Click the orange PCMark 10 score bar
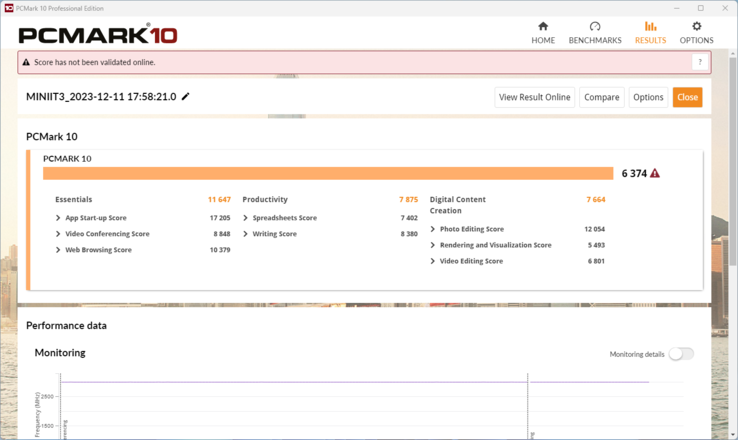The image size is (738, 440). (x=328, y=173)
